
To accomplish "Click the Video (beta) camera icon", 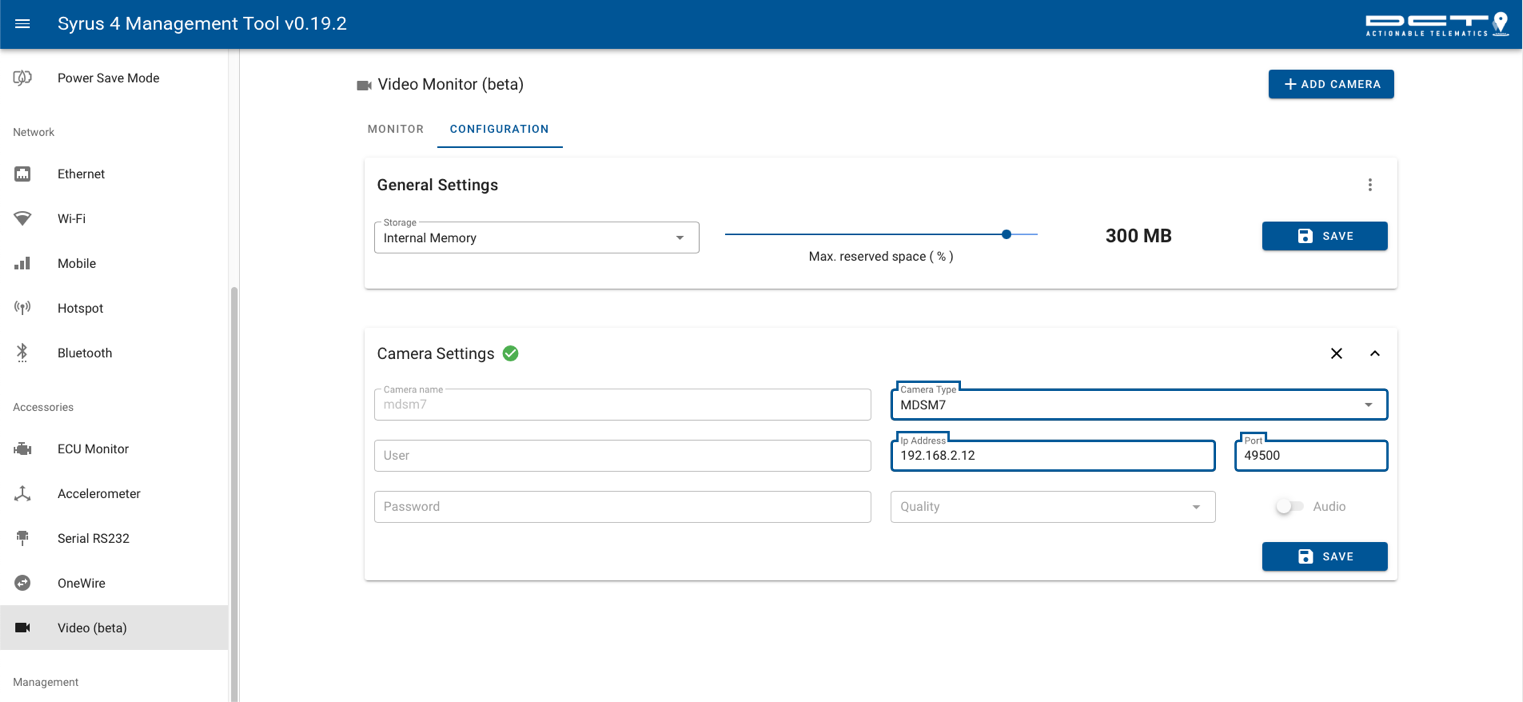I will click(x=22, y=628).
